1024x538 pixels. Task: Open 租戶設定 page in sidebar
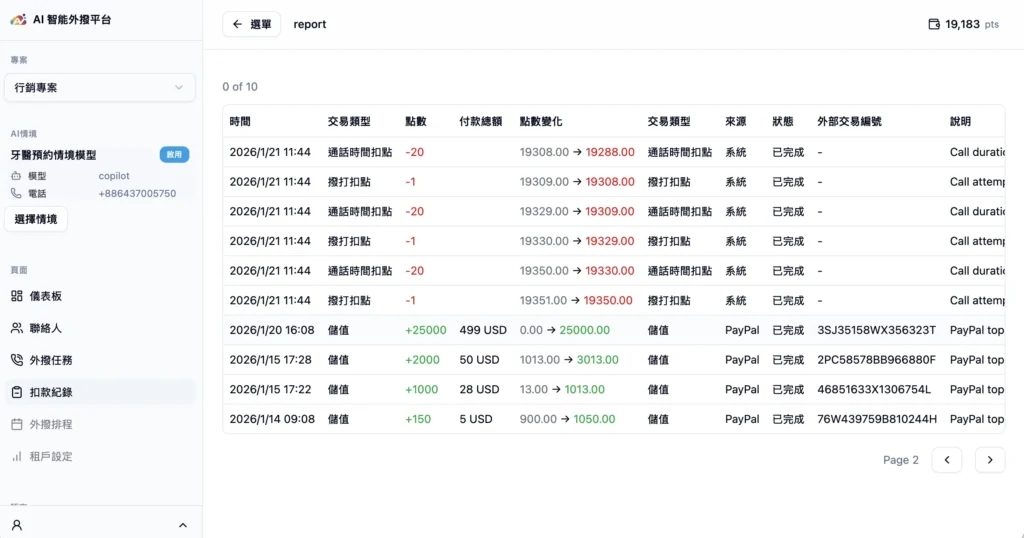coord(100,456)
